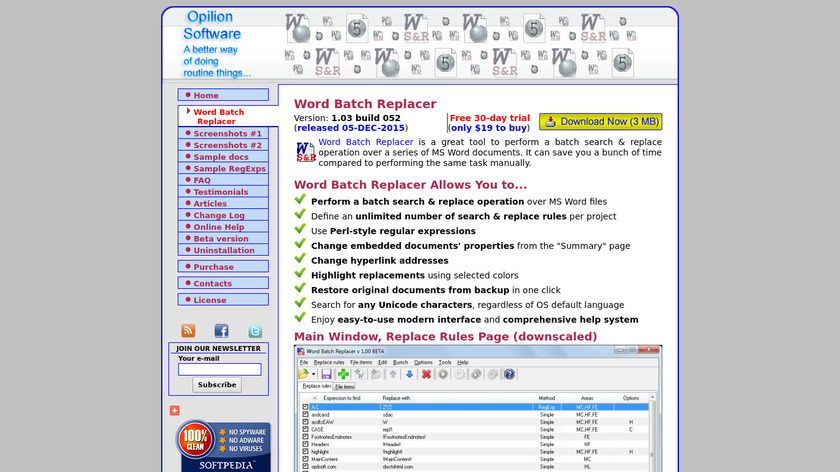
Task: Click the gray gear toolbar icon
Action: click(x=459, y=374)
